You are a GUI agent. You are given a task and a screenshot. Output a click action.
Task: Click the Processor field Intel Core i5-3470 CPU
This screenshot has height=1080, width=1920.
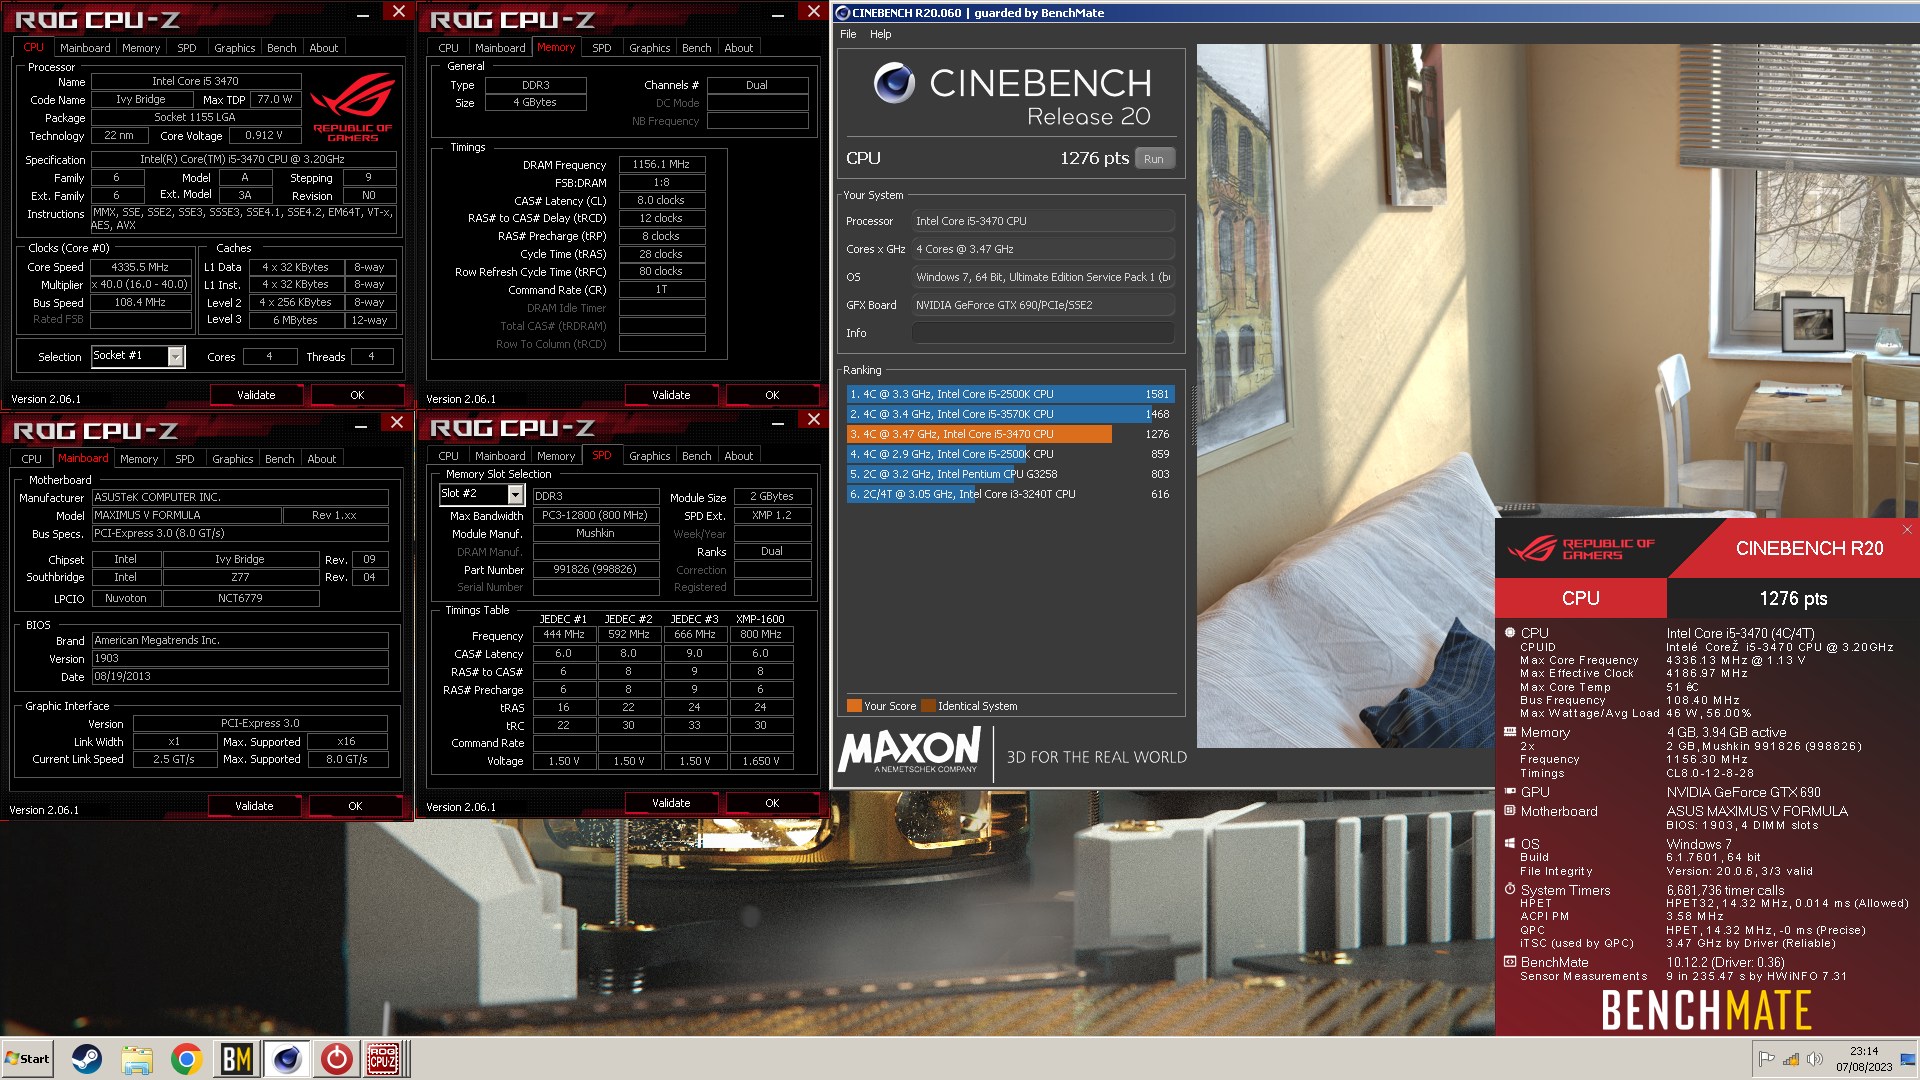point(1043,221)
